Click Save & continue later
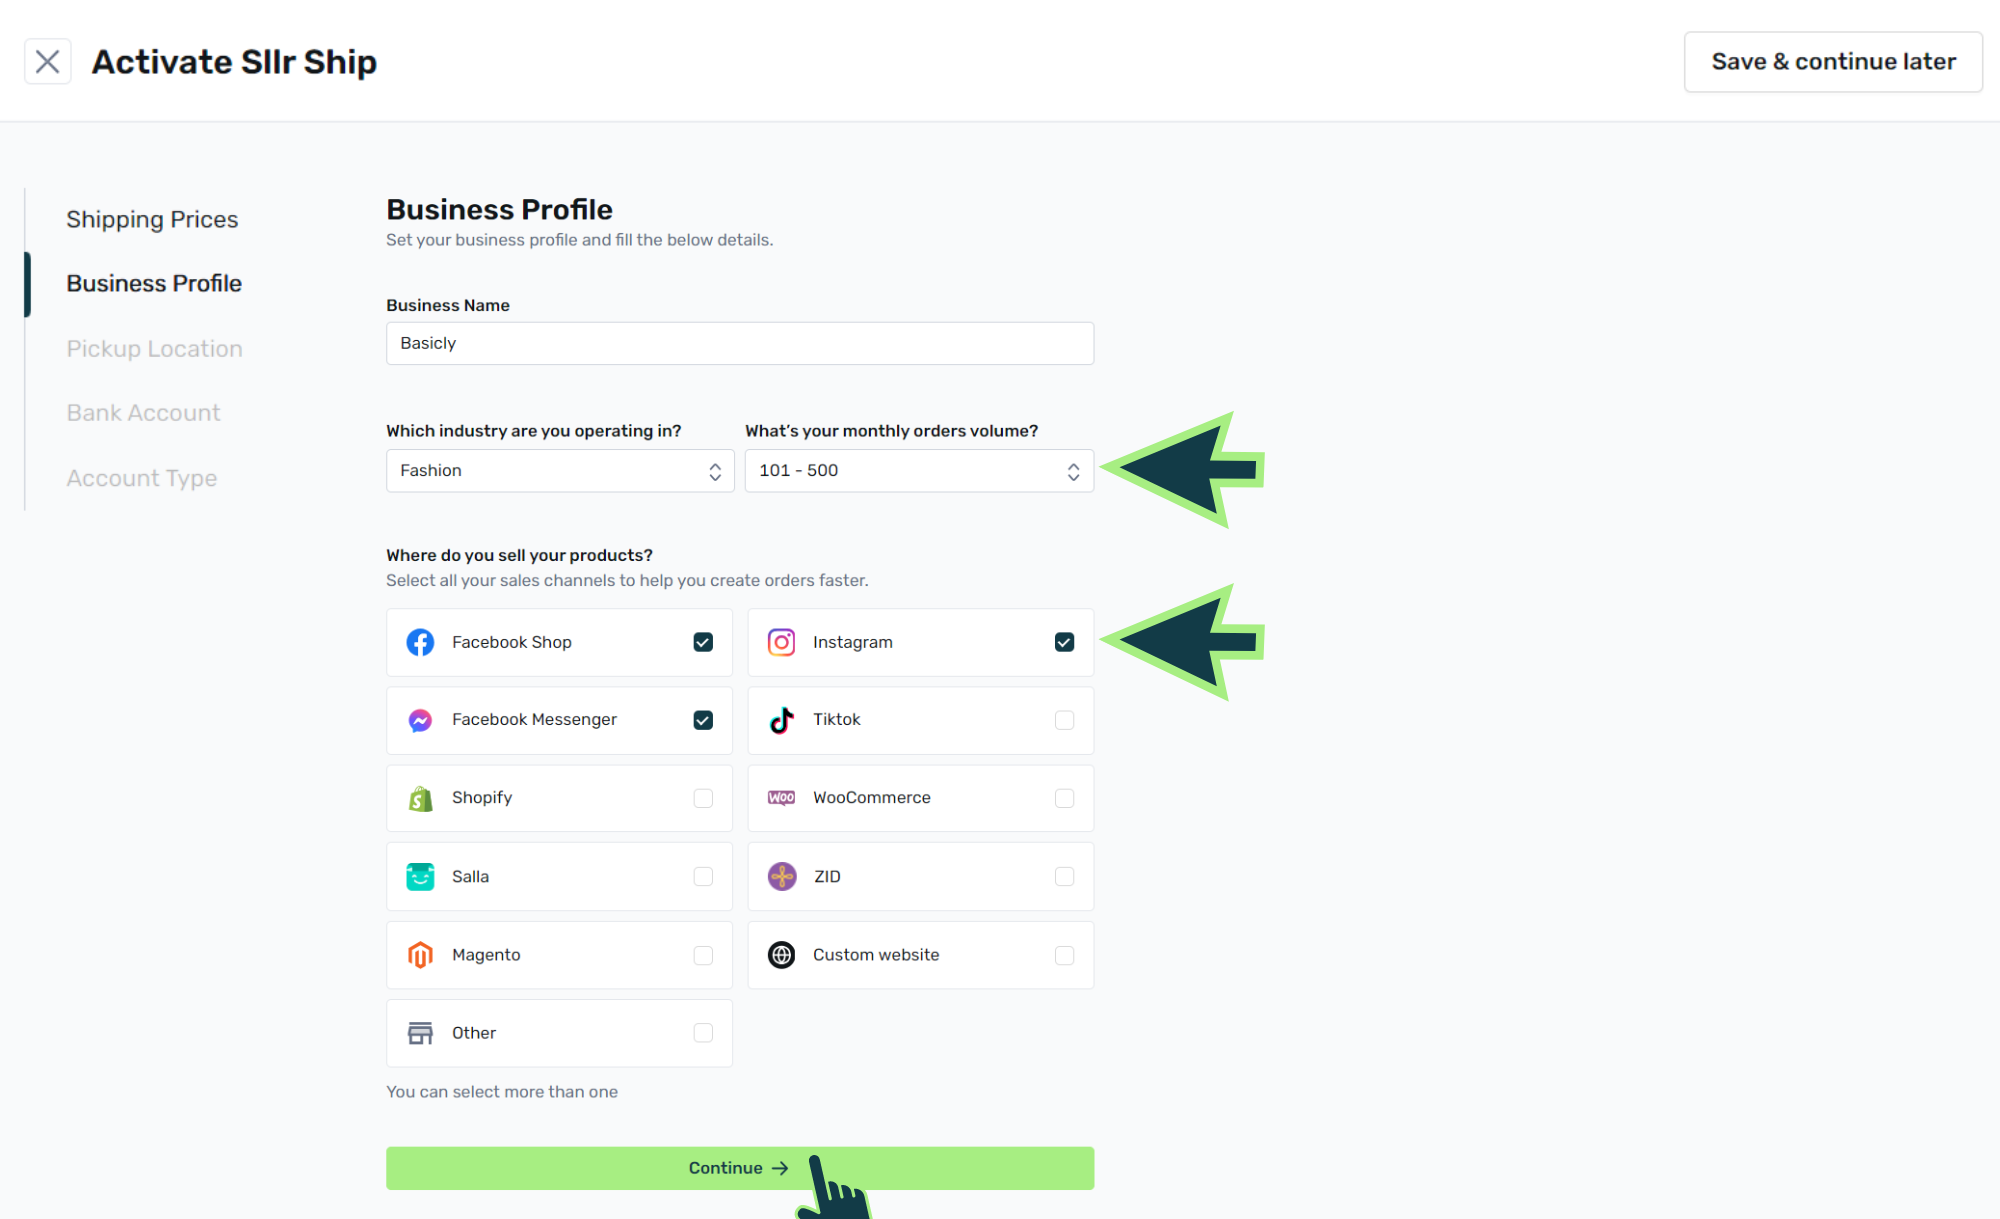Image resolution: width=2000 pixels, height=1219 pixels. click(x=1832, y=62)
